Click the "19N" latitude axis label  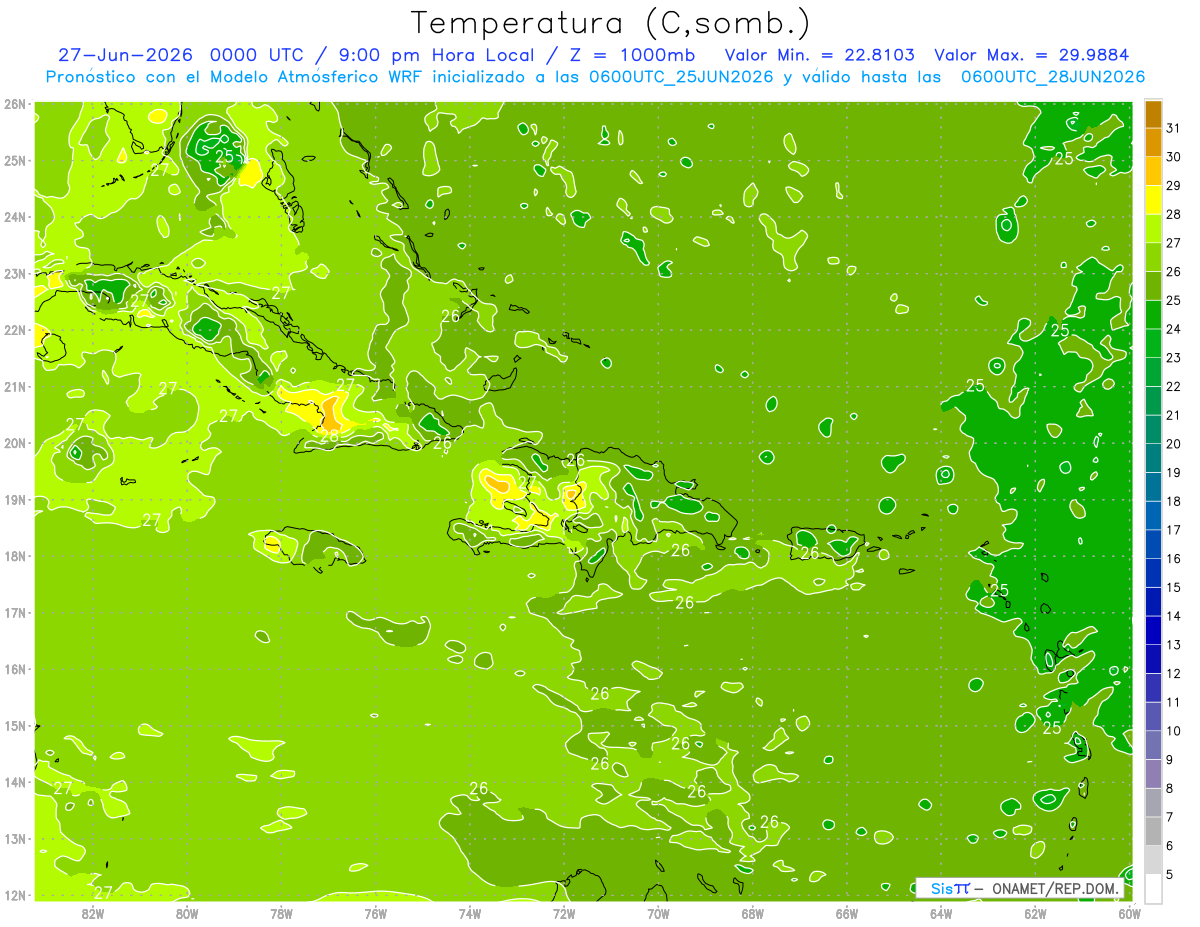(x=14, y=499)
